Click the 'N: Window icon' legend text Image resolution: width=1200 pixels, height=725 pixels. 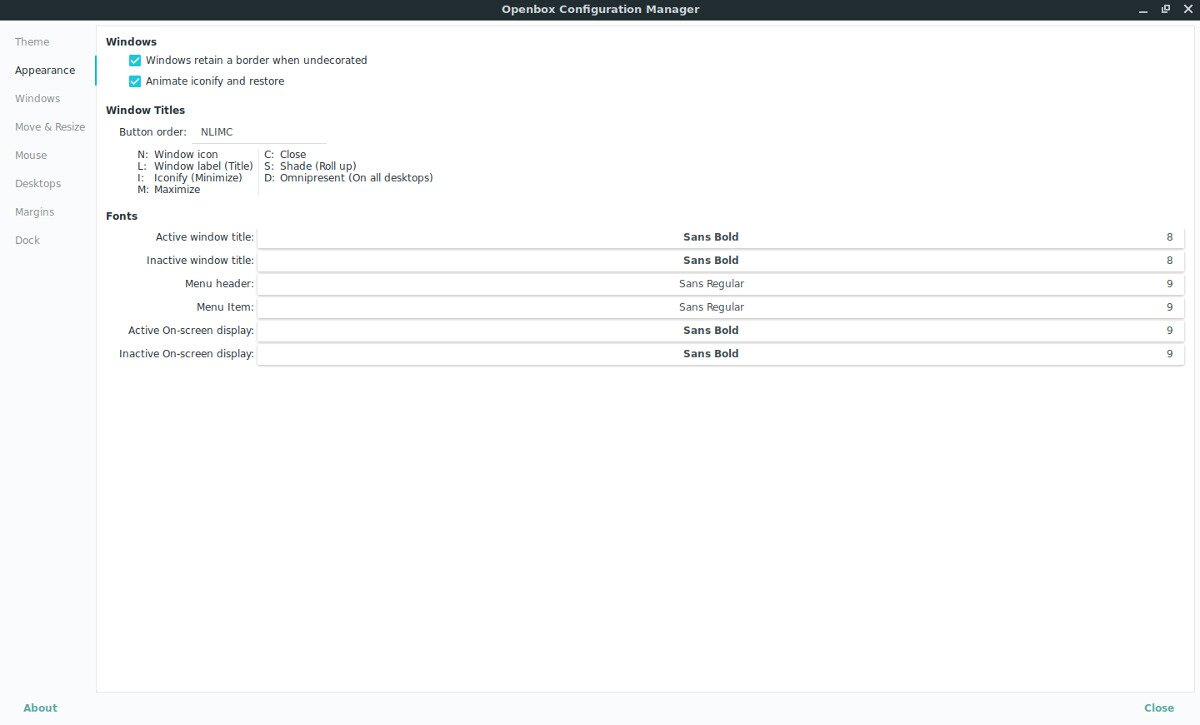click(178, 155)
